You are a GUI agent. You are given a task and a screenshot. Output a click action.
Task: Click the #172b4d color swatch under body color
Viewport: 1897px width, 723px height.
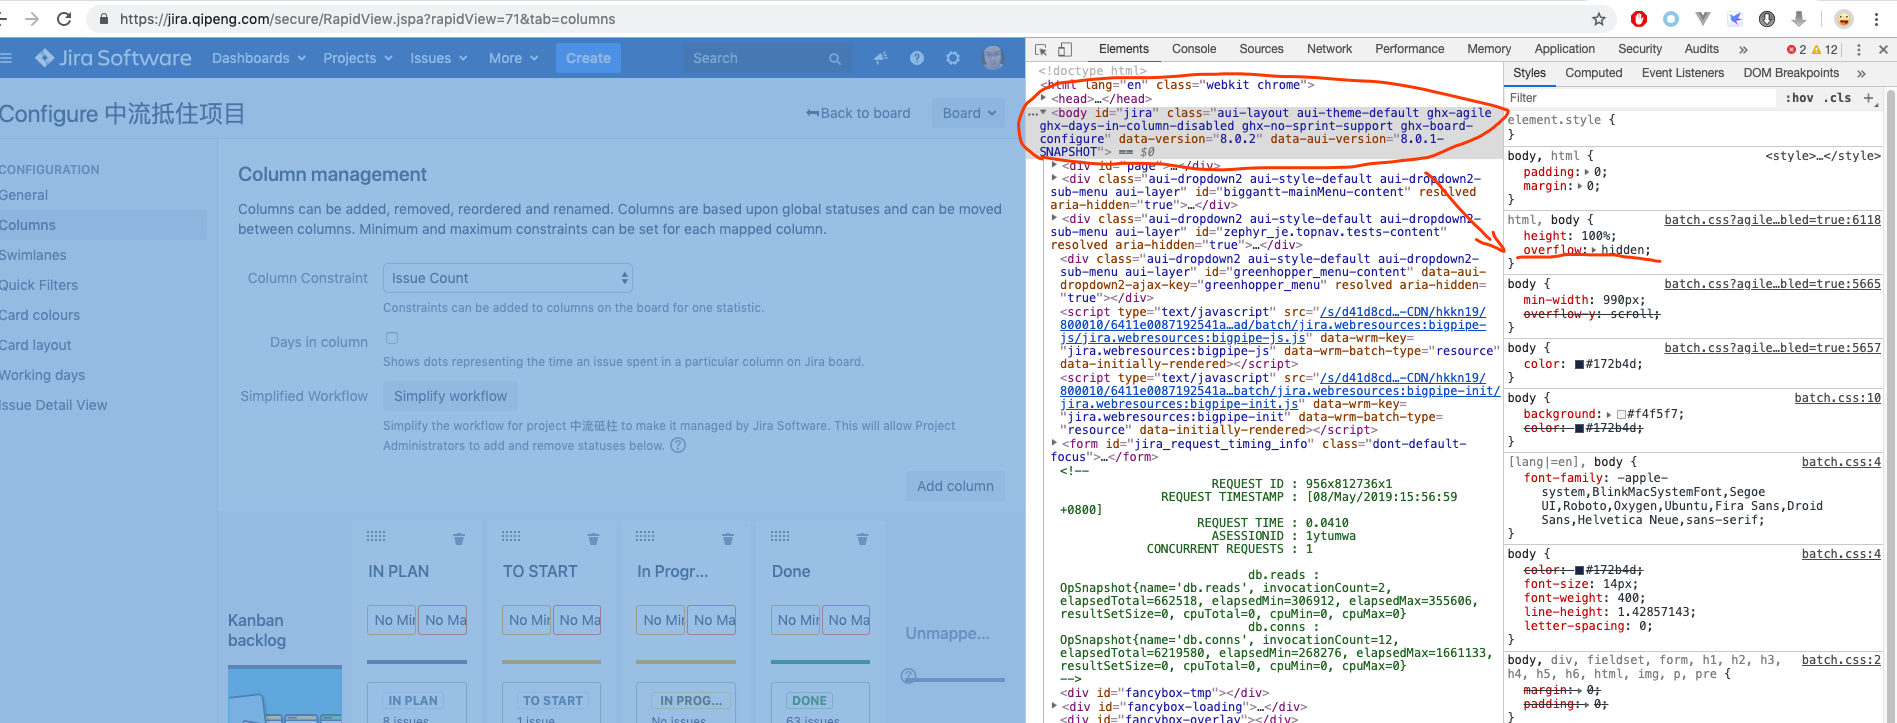click(x=1579, y=364)
